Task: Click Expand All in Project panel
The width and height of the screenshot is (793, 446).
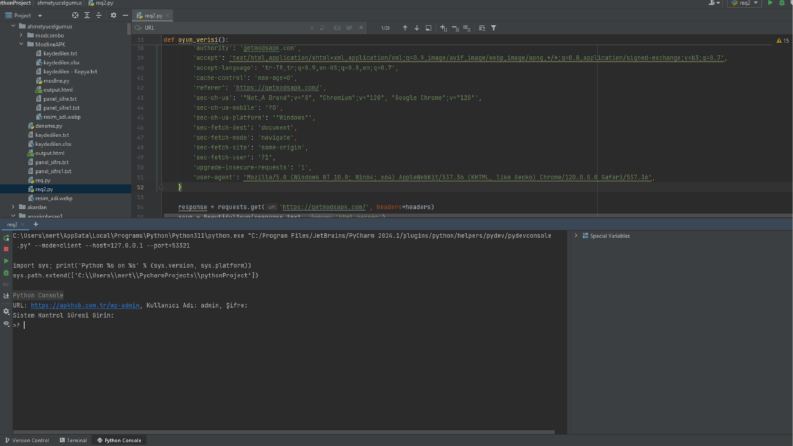Action: pos(87,16)
